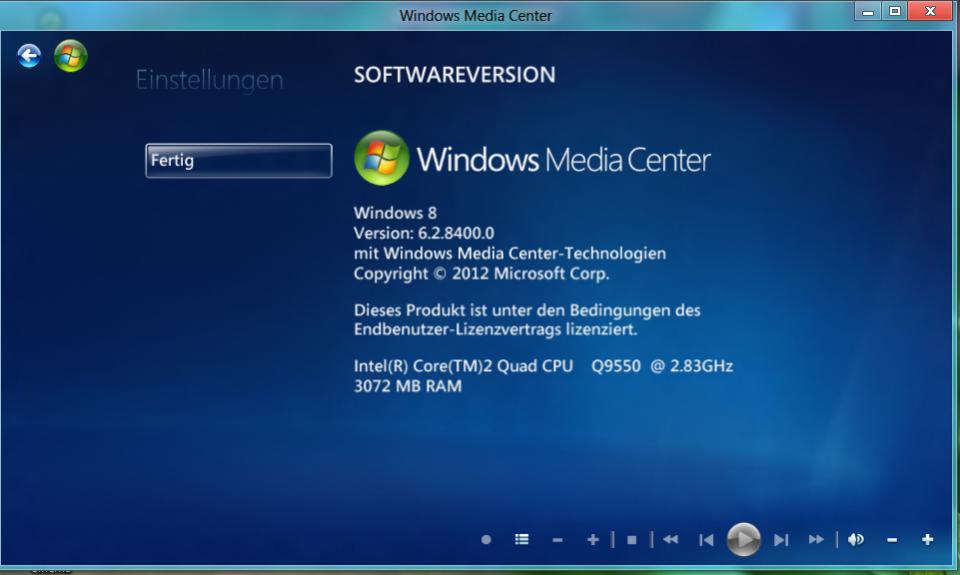Rewind with the double-left arrows
The height and width of the screenshot is (575, 960).
tap(670, 539)
